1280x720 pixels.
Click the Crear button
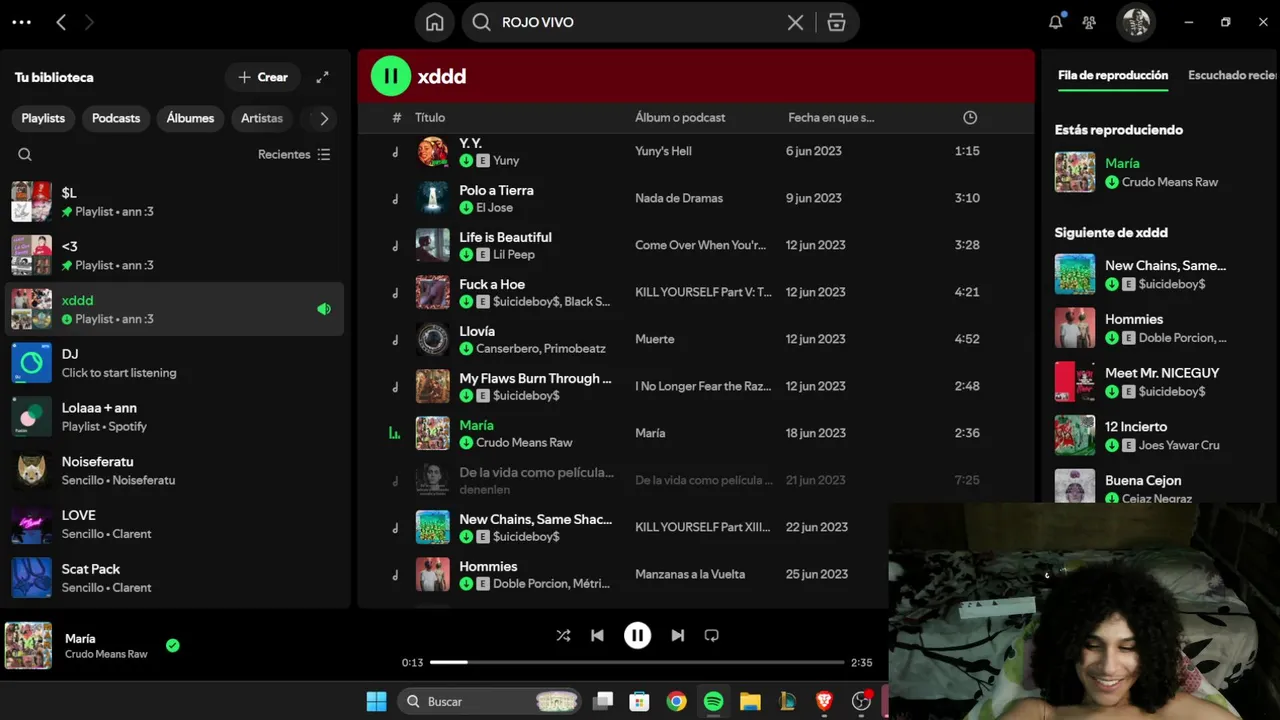pyautogui.click(x=263, y=77)
